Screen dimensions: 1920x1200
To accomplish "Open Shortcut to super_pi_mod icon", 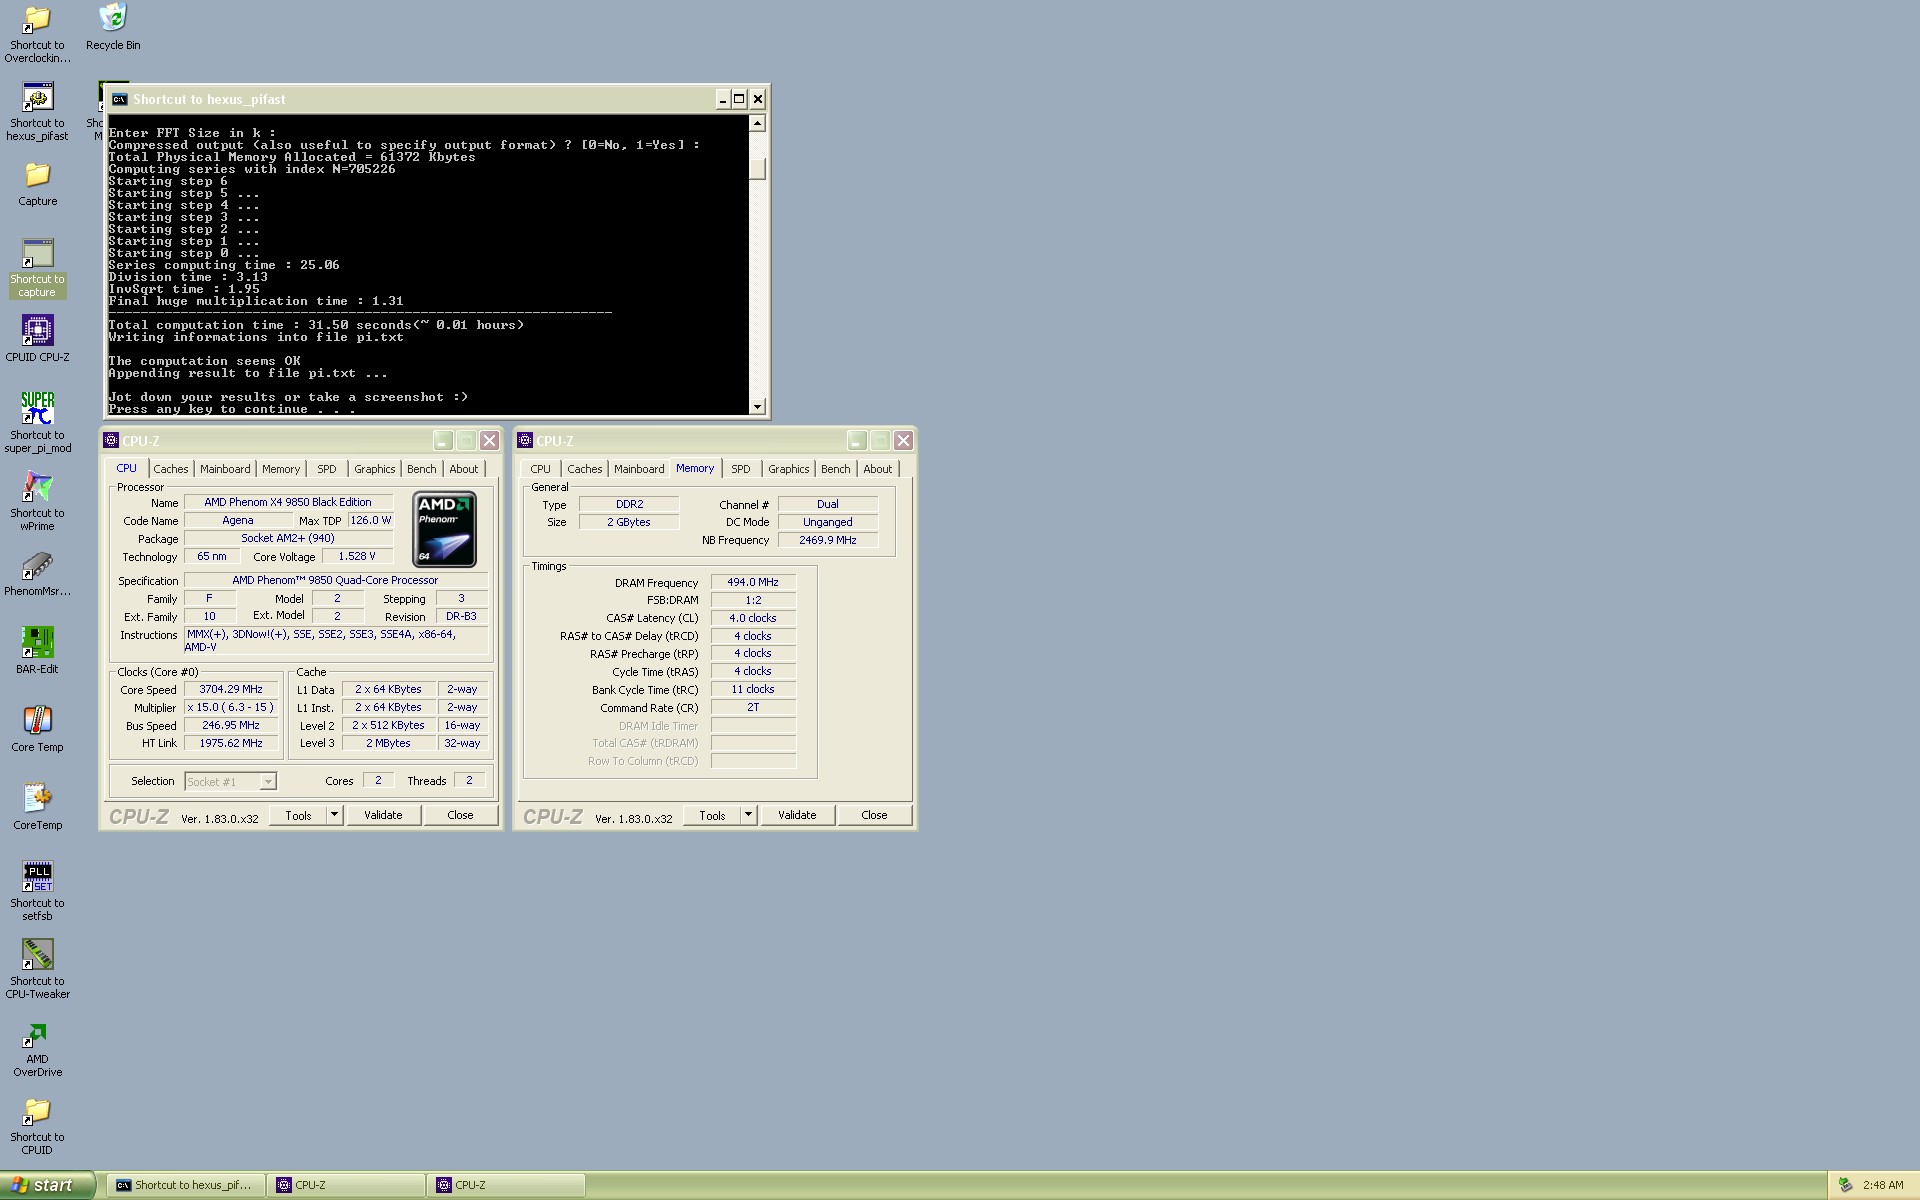I will pyautogui.click(x=37, y=423).
